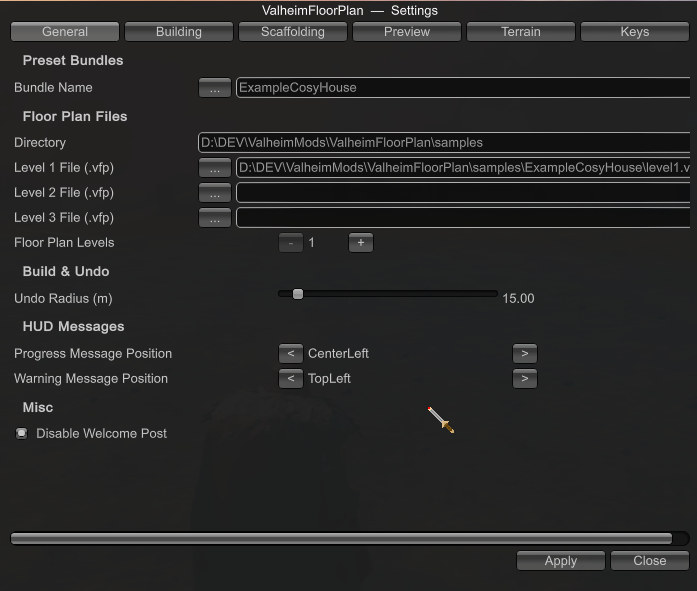This screenshot has height=591, width=697.
Task: Click the Build & Undo heading
Action: [66, 272]
